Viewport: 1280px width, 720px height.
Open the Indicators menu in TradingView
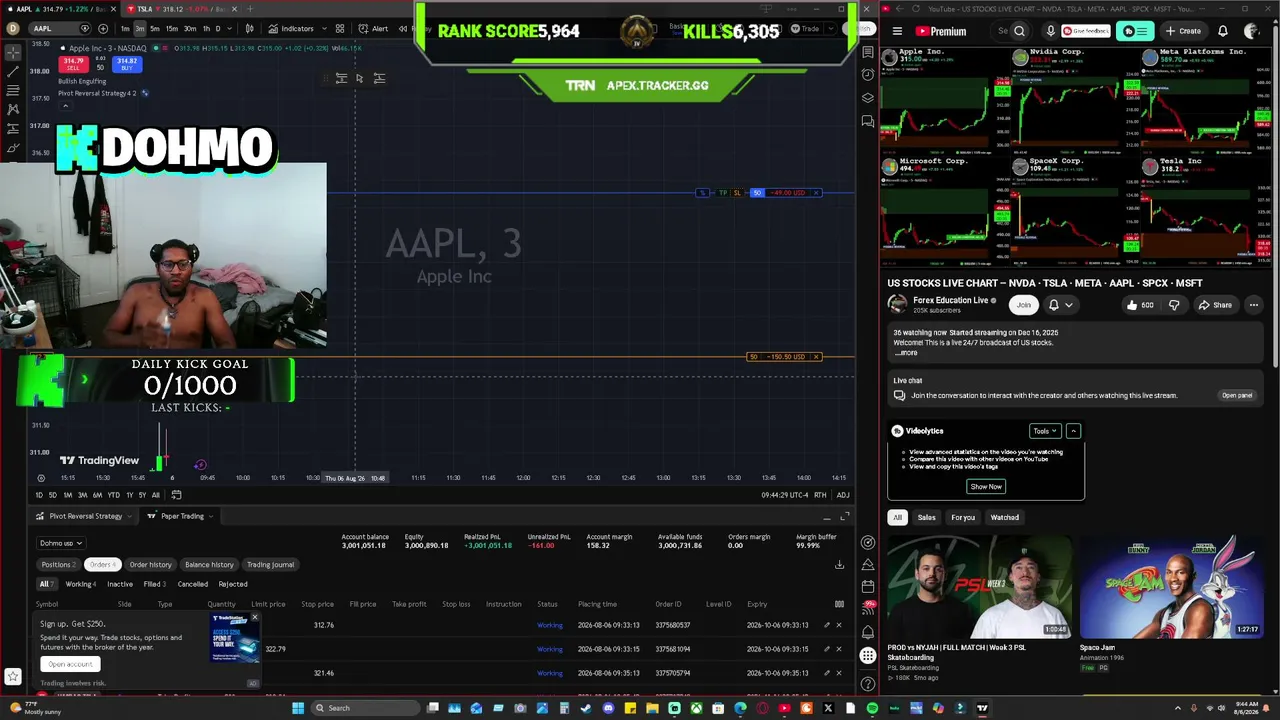tap(291, 28)
